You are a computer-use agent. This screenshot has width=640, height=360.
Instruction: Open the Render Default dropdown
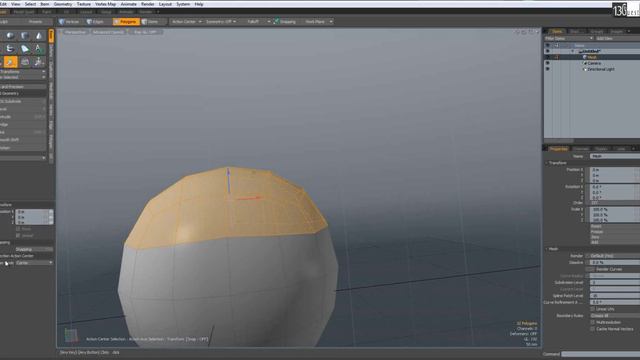point(615,256)
